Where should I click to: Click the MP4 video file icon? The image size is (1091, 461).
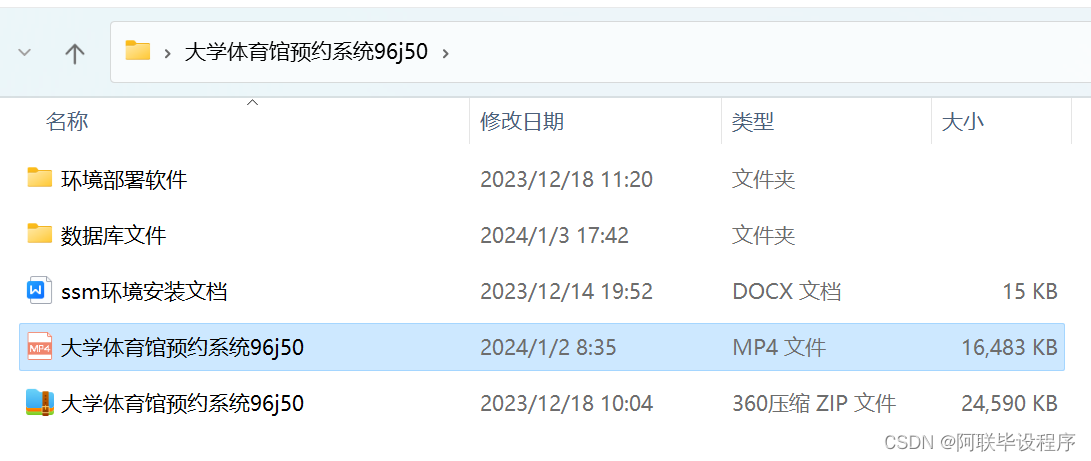[40, 346]
